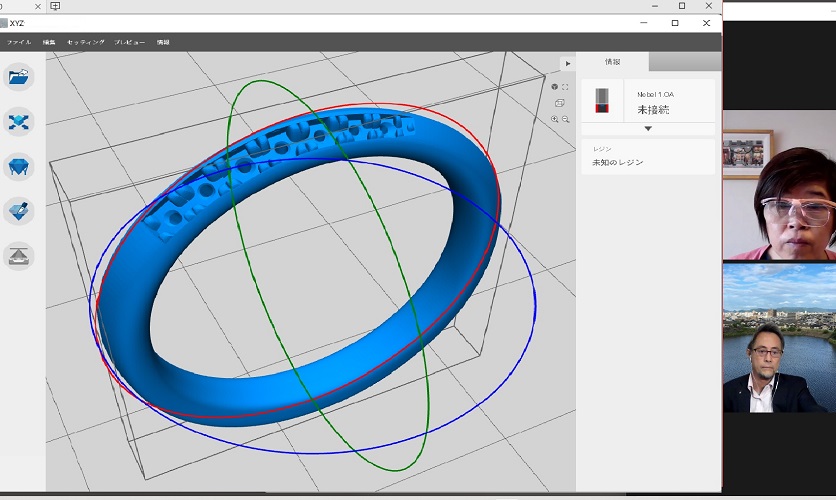Expand the printer list dropdown arrow
This screenshot has height=500, width=836.
648,128
